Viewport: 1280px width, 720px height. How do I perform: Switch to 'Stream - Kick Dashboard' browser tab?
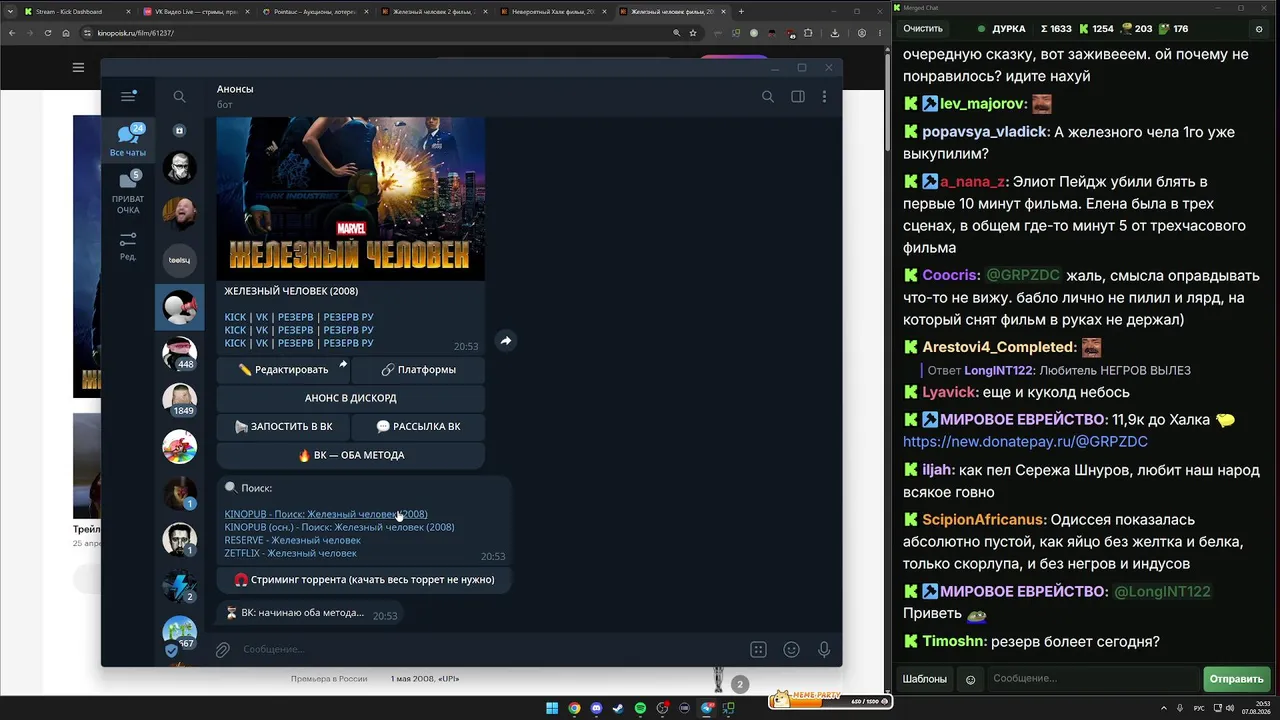(x=75, y=12)
